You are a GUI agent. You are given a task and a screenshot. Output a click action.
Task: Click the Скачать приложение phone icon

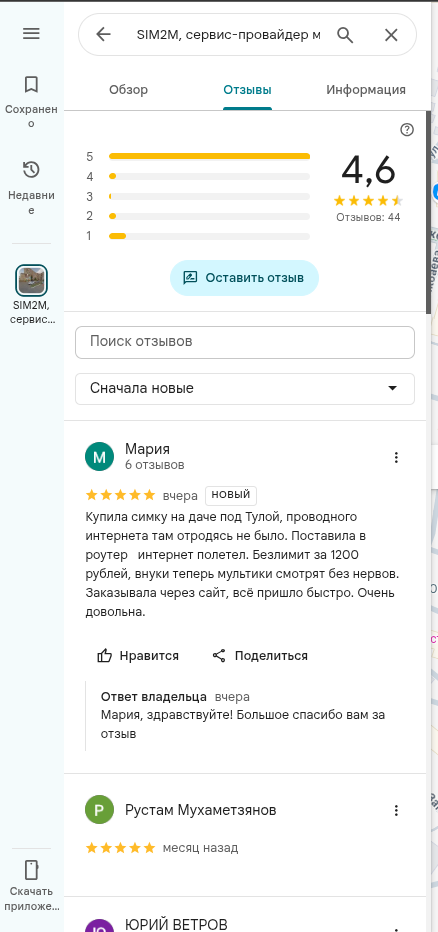(31, 870)
